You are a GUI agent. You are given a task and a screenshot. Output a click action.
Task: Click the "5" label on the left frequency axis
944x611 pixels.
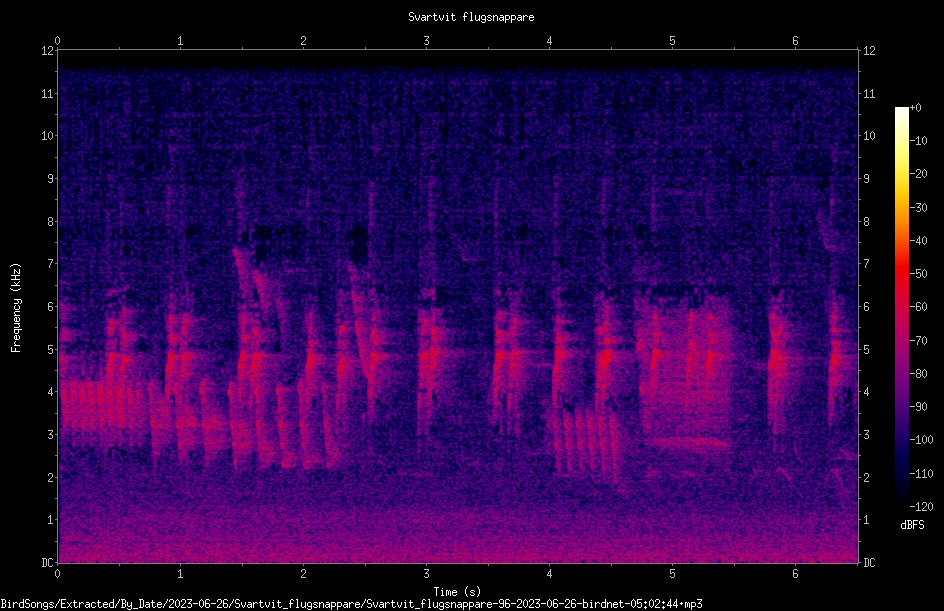pyautogui.click(x=51, y=349)
